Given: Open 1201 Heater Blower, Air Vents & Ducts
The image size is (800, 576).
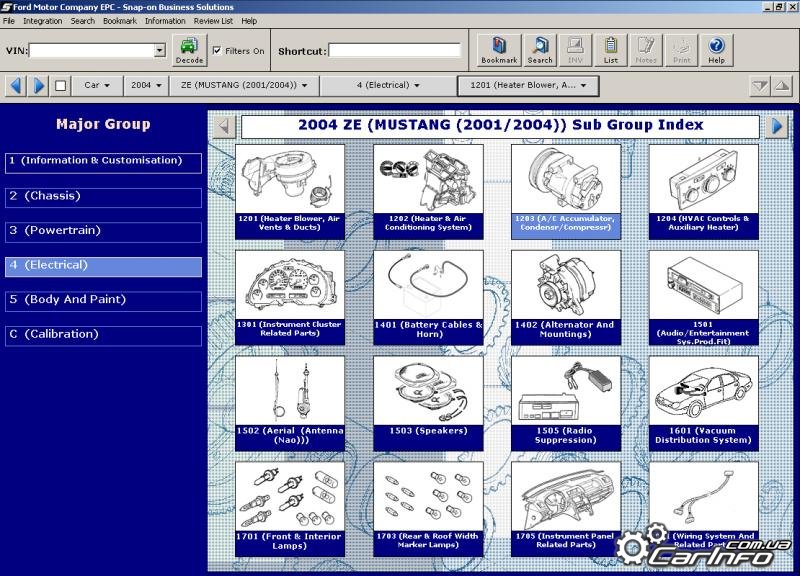Looking at the screenshot, I should pos(290,192).
